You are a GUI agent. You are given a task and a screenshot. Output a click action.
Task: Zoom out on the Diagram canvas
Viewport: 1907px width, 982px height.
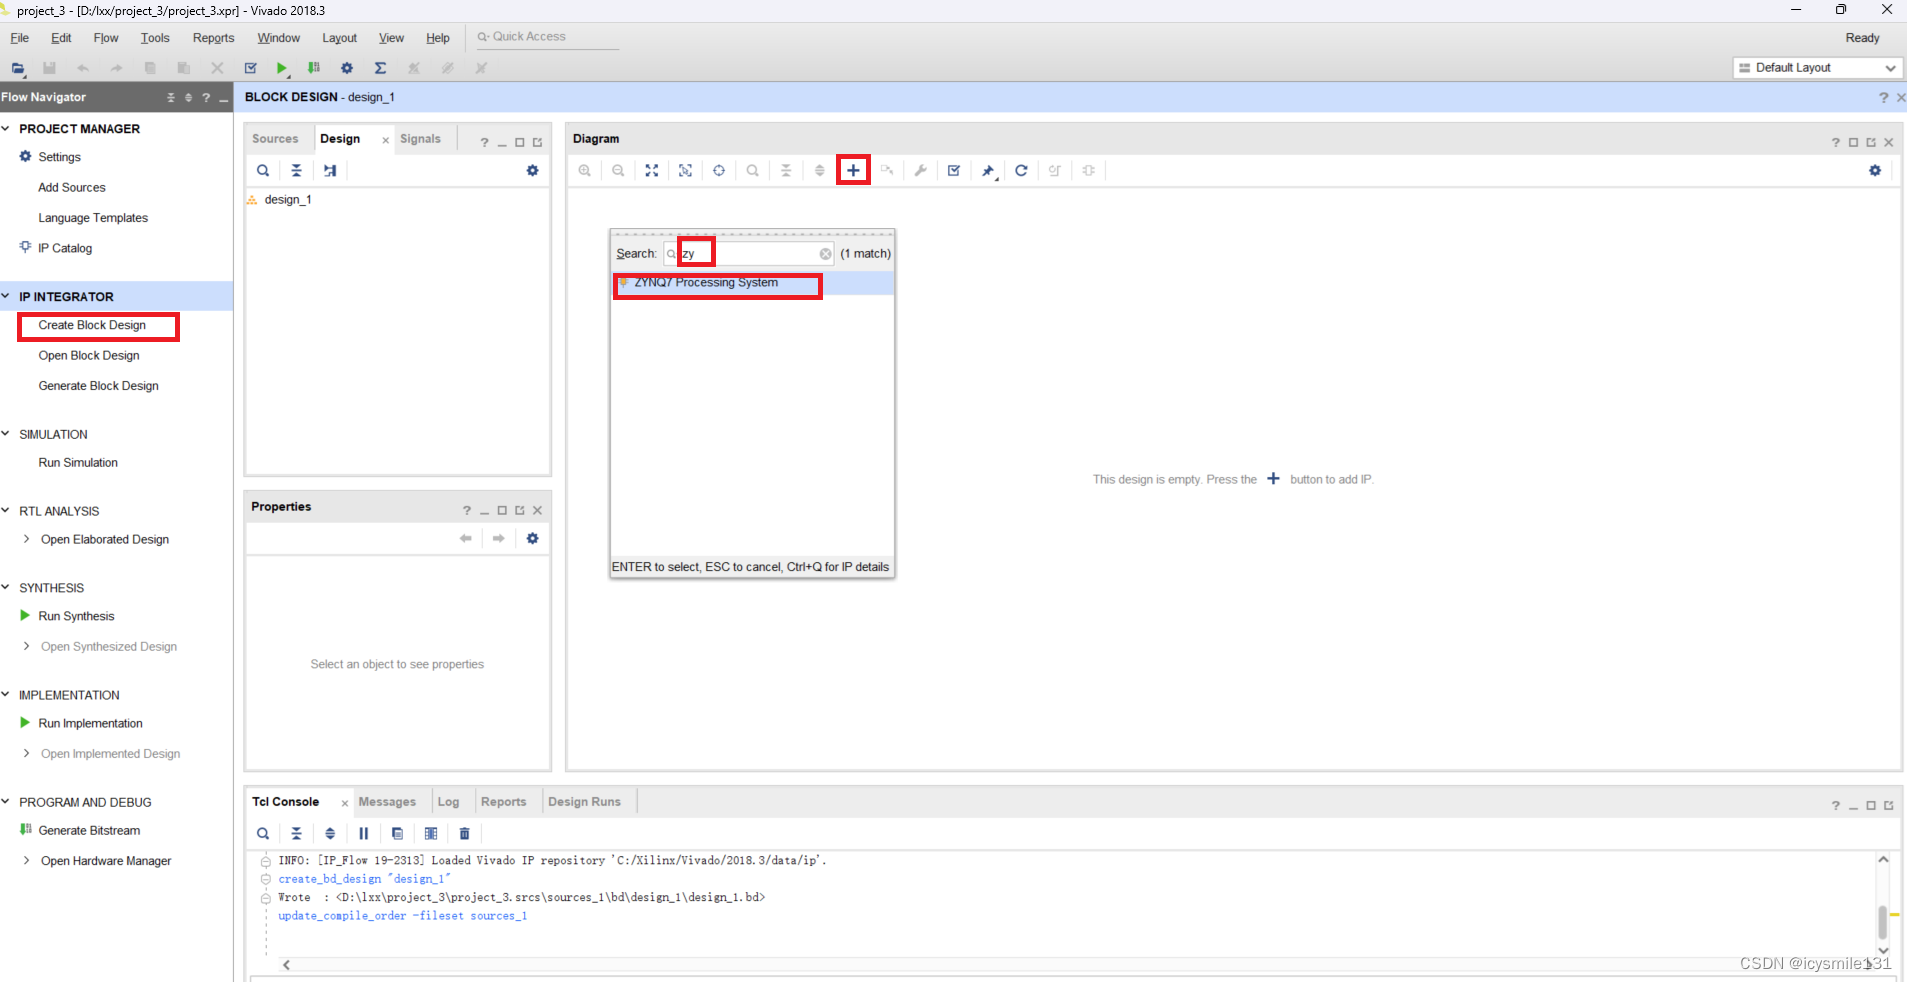619,170
